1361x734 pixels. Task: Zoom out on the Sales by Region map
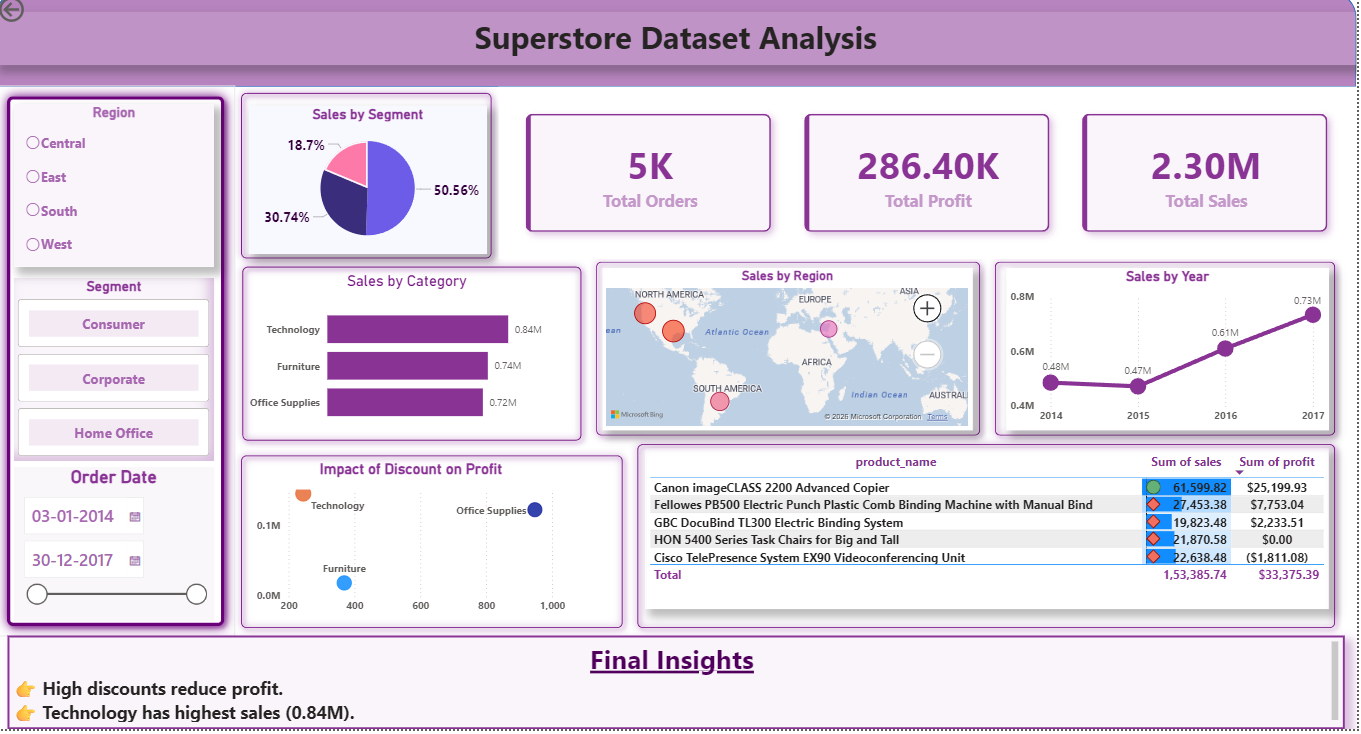pos(927,354)
